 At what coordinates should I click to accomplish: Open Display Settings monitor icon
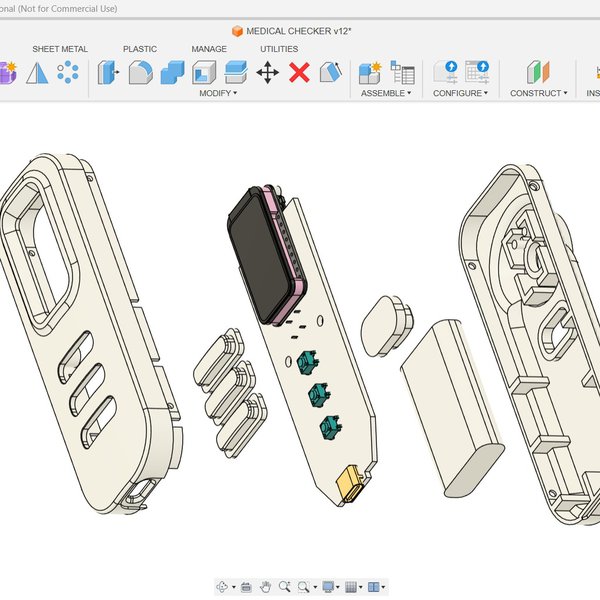tap(328, 587)
